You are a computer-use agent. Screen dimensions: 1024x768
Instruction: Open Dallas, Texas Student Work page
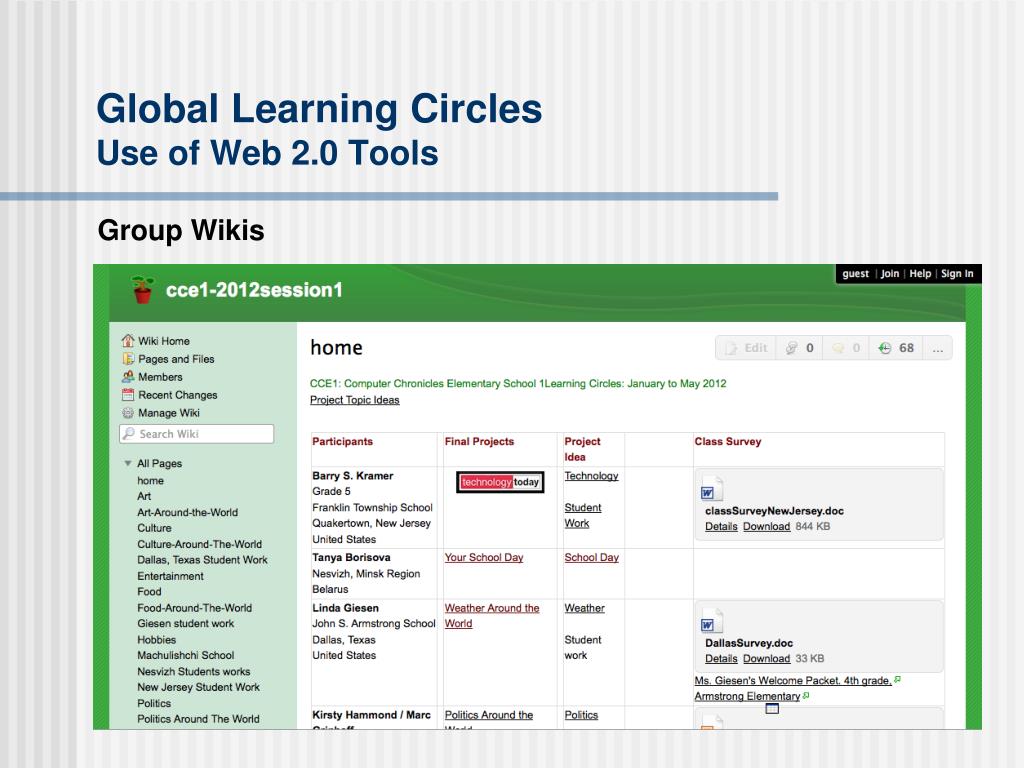[202, 560]
